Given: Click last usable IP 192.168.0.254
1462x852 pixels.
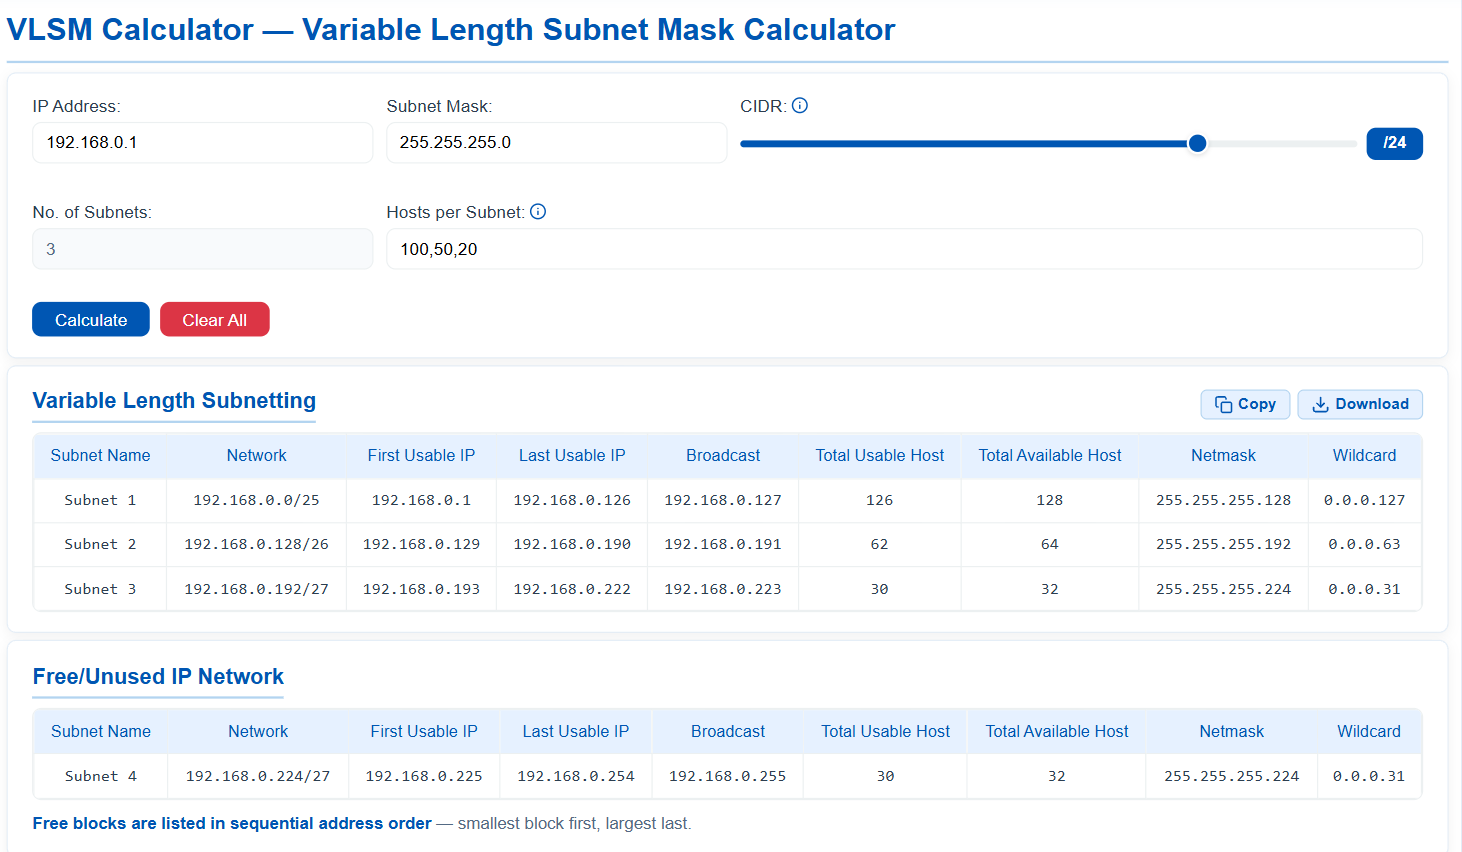Looking at the screenshot, I should pyautogui.click(x=576, y=776).
